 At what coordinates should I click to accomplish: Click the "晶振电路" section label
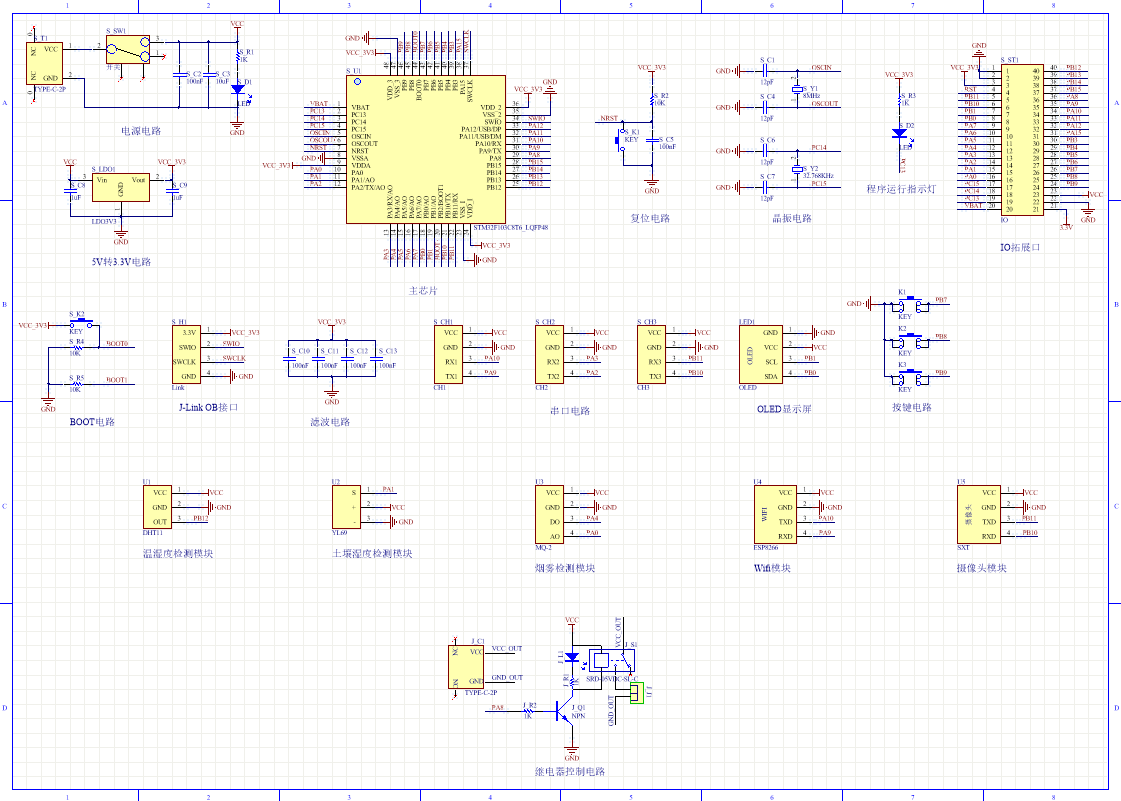791,218
